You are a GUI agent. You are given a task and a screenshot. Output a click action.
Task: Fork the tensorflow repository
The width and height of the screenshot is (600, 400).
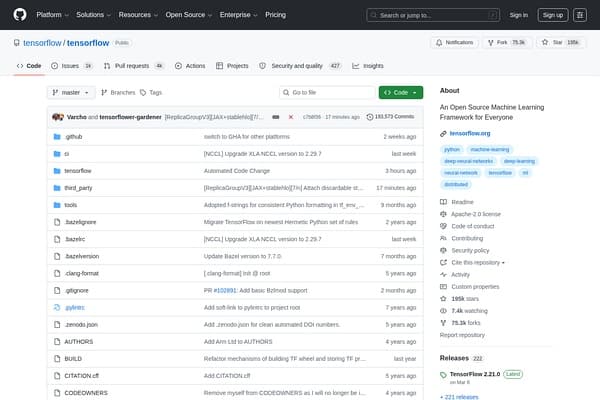(506, 42)
